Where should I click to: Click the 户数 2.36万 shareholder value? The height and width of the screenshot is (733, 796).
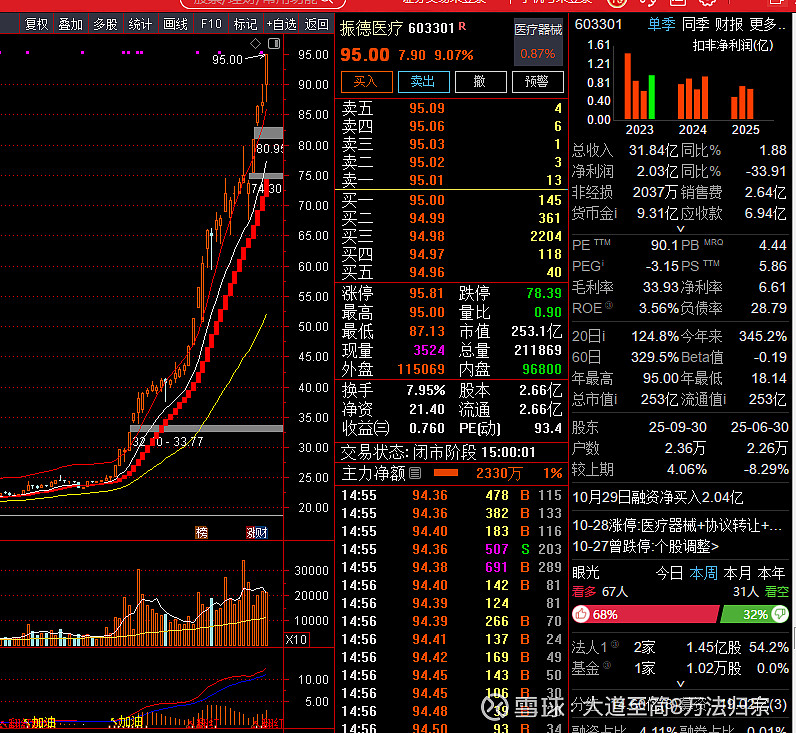click(685, 448)
